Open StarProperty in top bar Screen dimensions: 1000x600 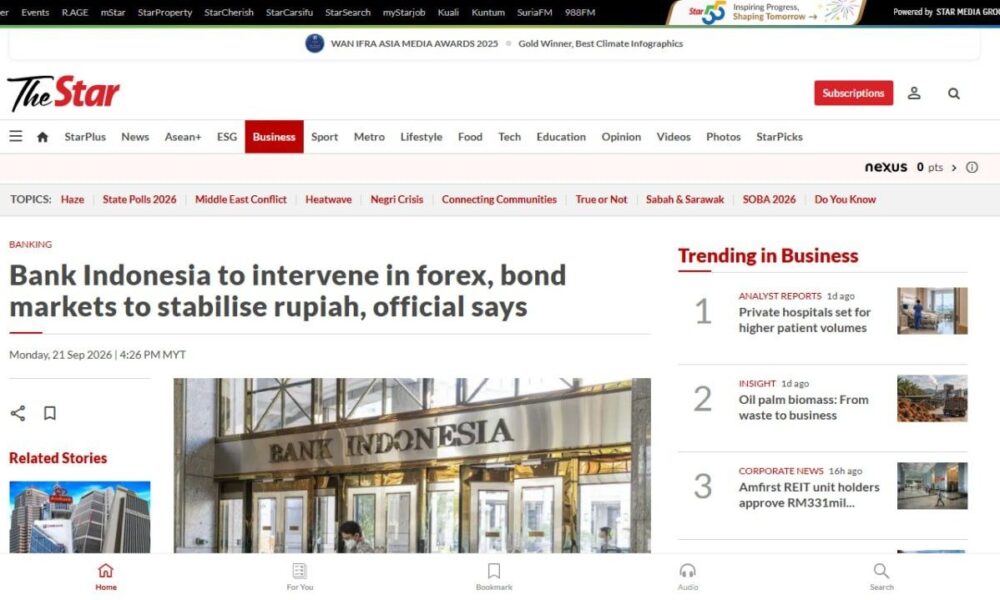click(x=165, y=12)
